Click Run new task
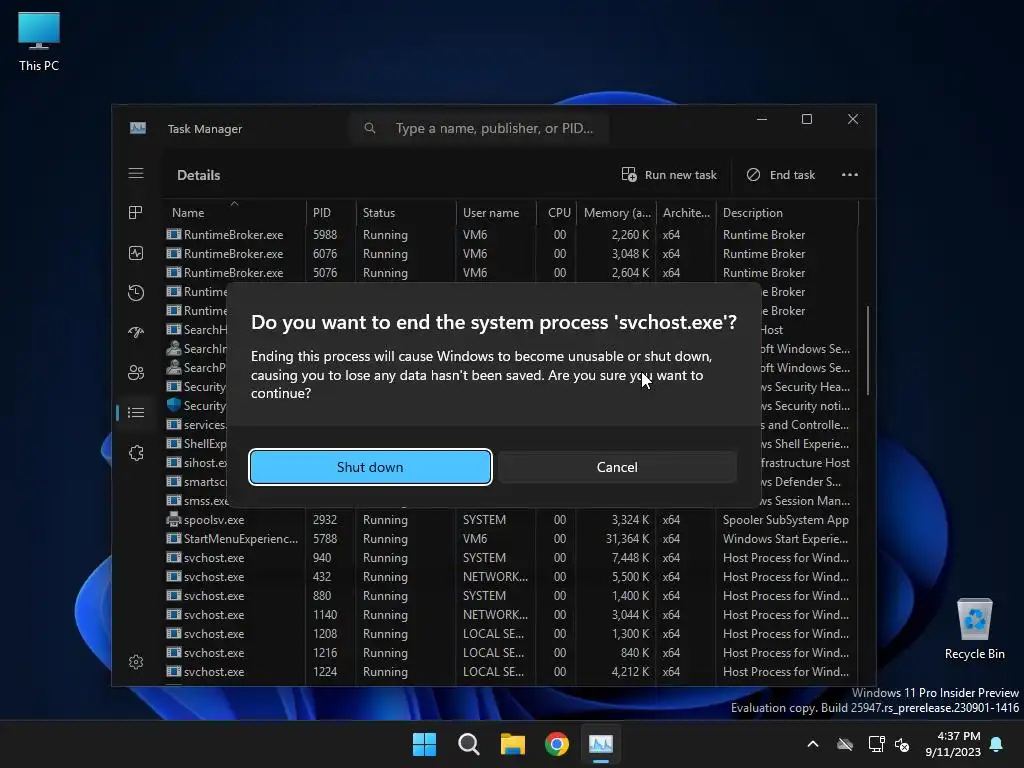Image resolution: width=1024 pixels, height=768 pixels. pos(669,174)
